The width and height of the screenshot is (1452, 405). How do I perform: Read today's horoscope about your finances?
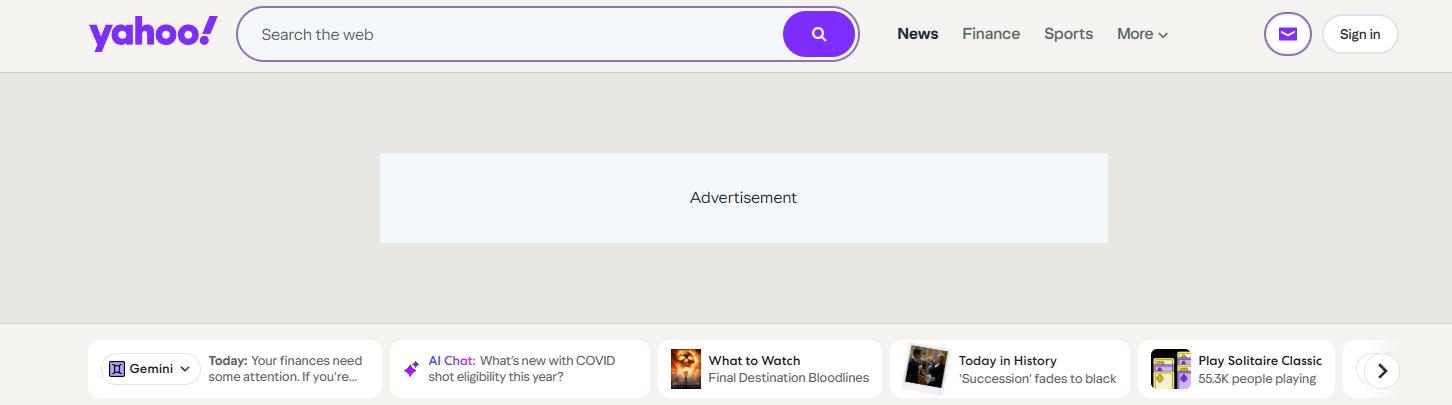tap(286, 369)
